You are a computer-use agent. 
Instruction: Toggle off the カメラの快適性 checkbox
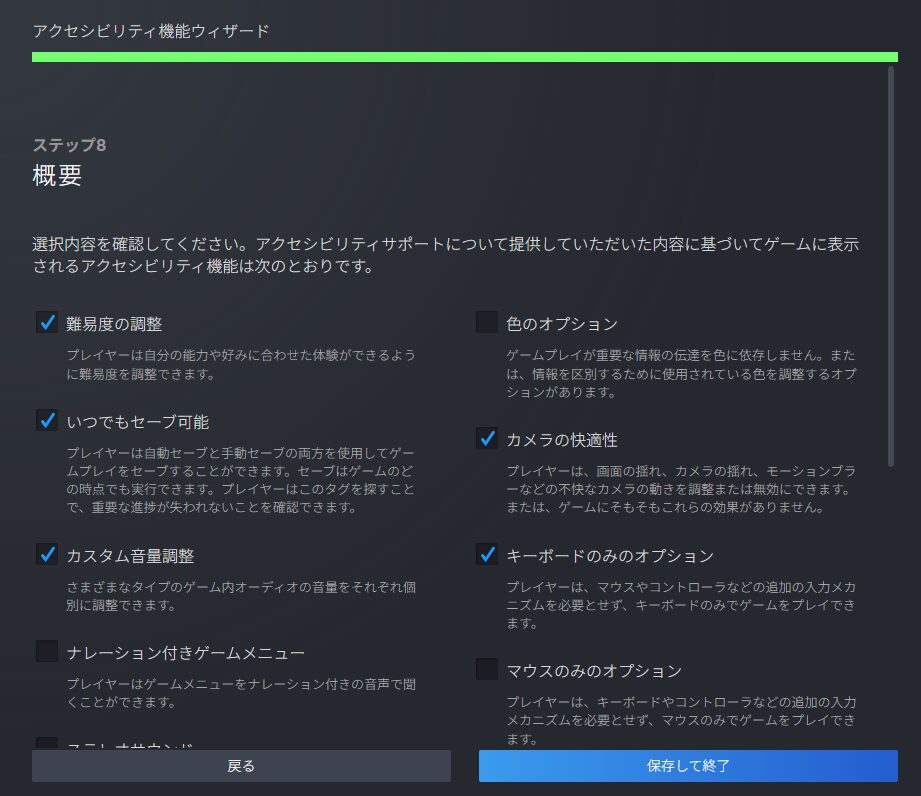pos(487,438)
